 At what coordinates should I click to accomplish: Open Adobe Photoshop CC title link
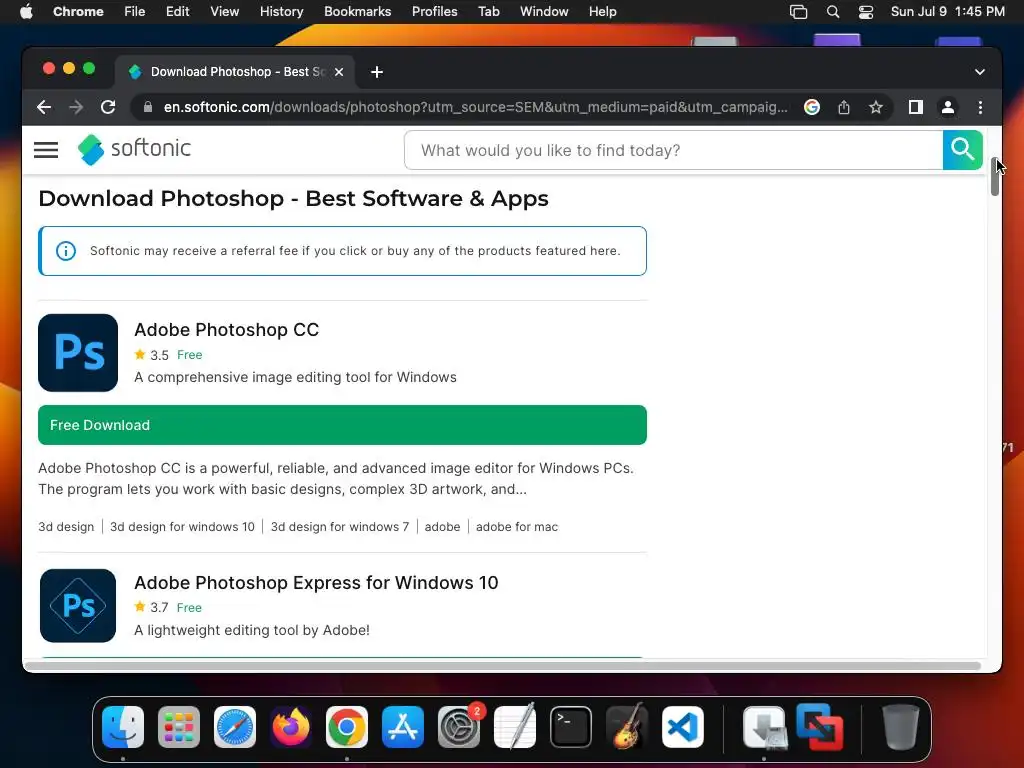click(x=227, y=330)
